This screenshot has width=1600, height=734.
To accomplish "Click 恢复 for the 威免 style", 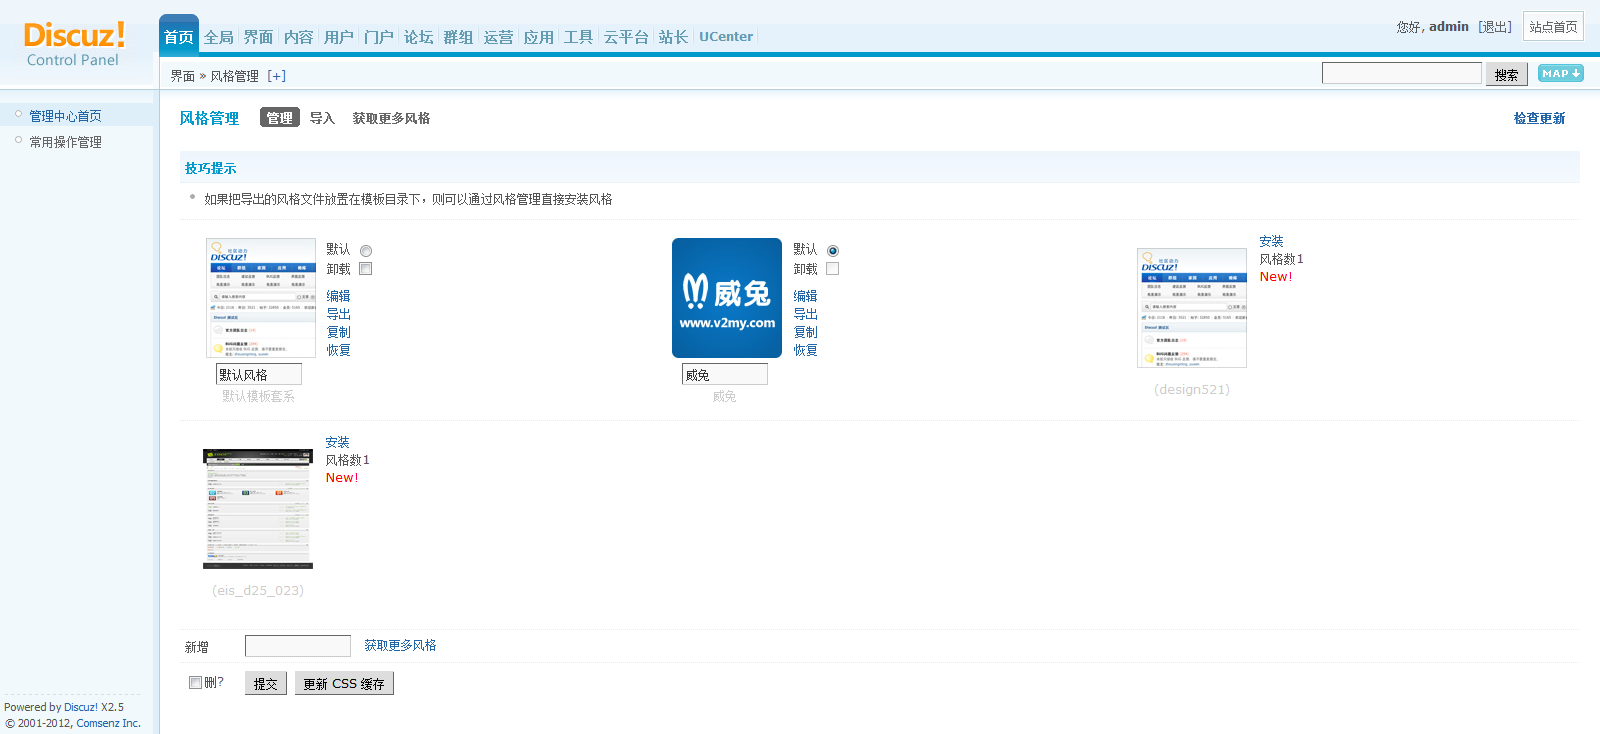I will [806, 350].
